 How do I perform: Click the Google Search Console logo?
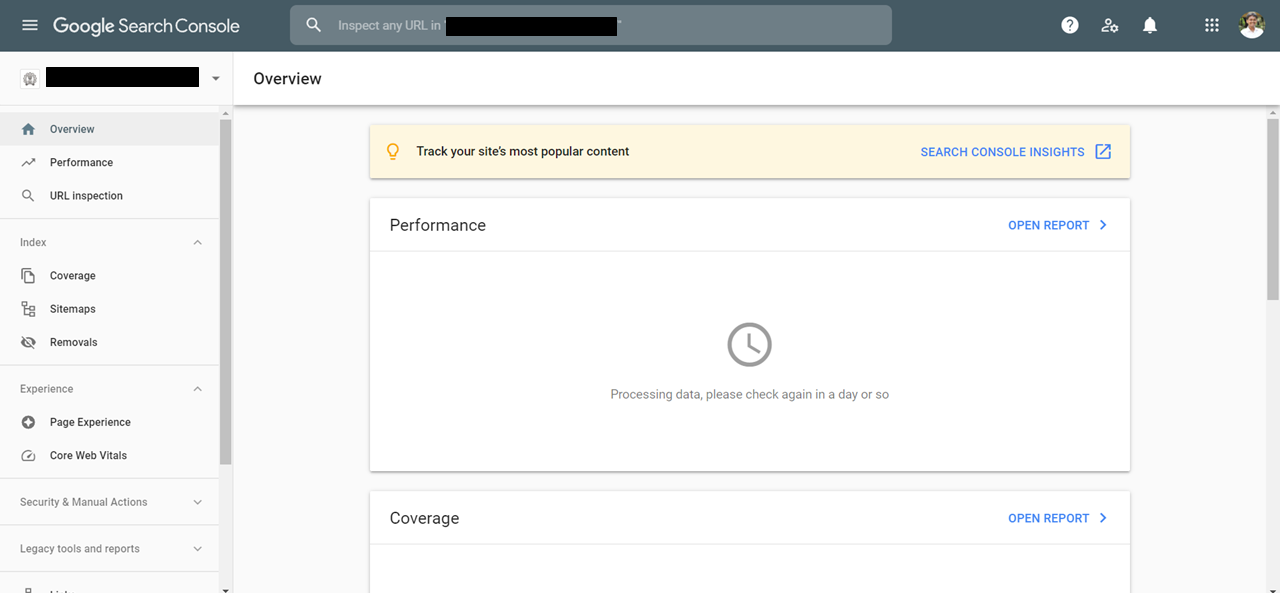[146, 25]
